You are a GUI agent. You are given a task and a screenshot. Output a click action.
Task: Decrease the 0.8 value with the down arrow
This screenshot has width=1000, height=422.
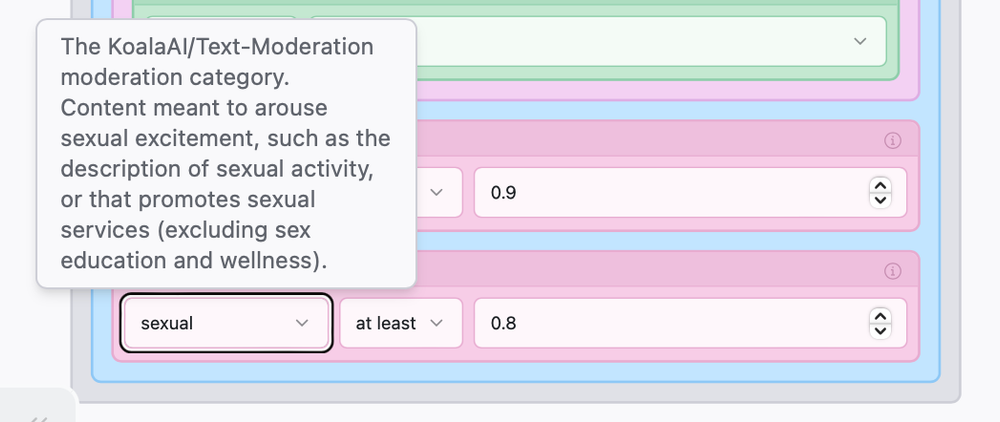click(x=880, y=331)
